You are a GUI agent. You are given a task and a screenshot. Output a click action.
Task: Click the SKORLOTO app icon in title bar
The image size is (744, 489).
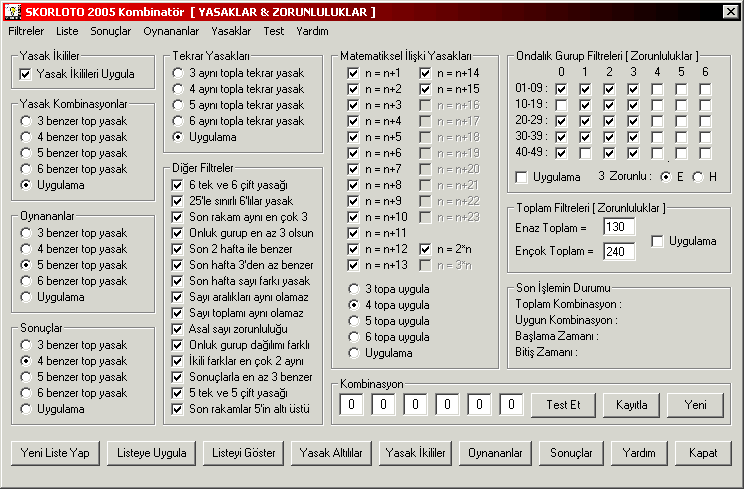click(x=13, y=11)
